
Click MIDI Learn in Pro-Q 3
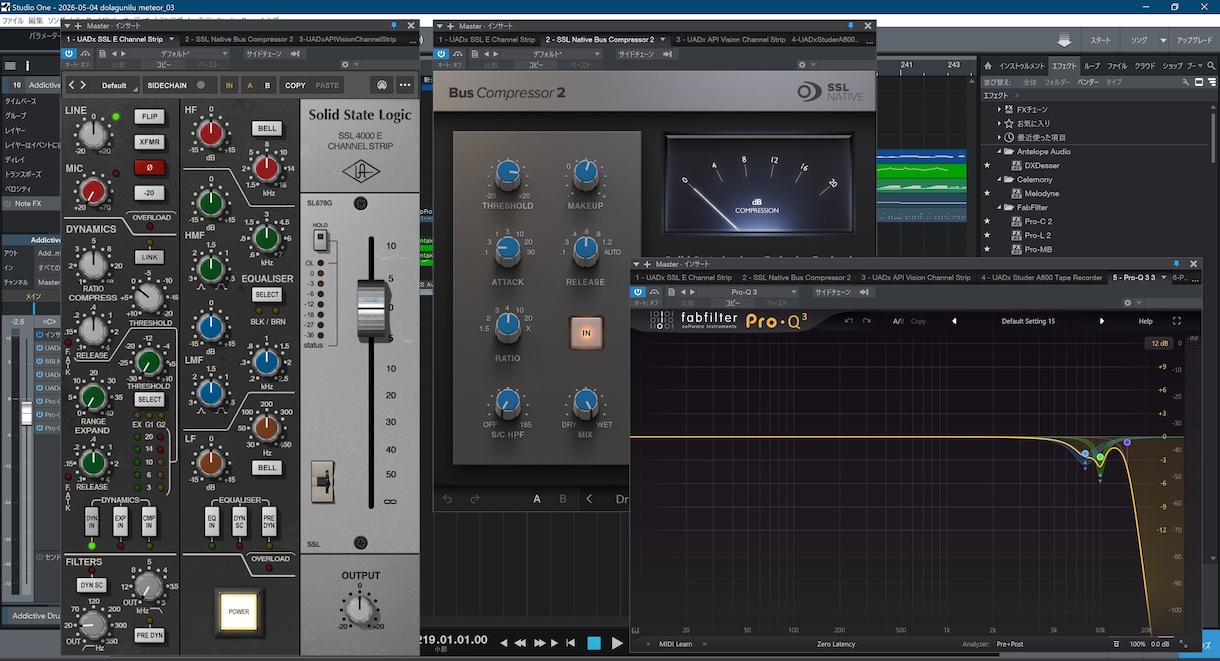[676, 644]
